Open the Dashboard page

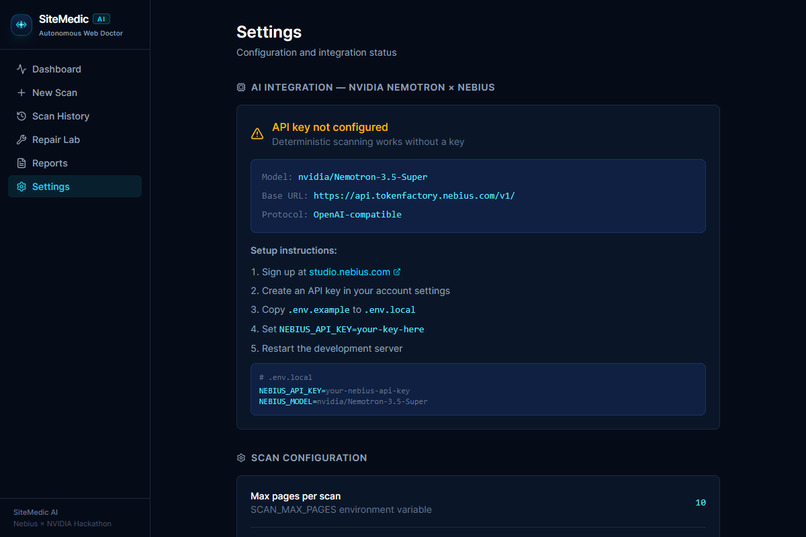click(x=75, y=69)
